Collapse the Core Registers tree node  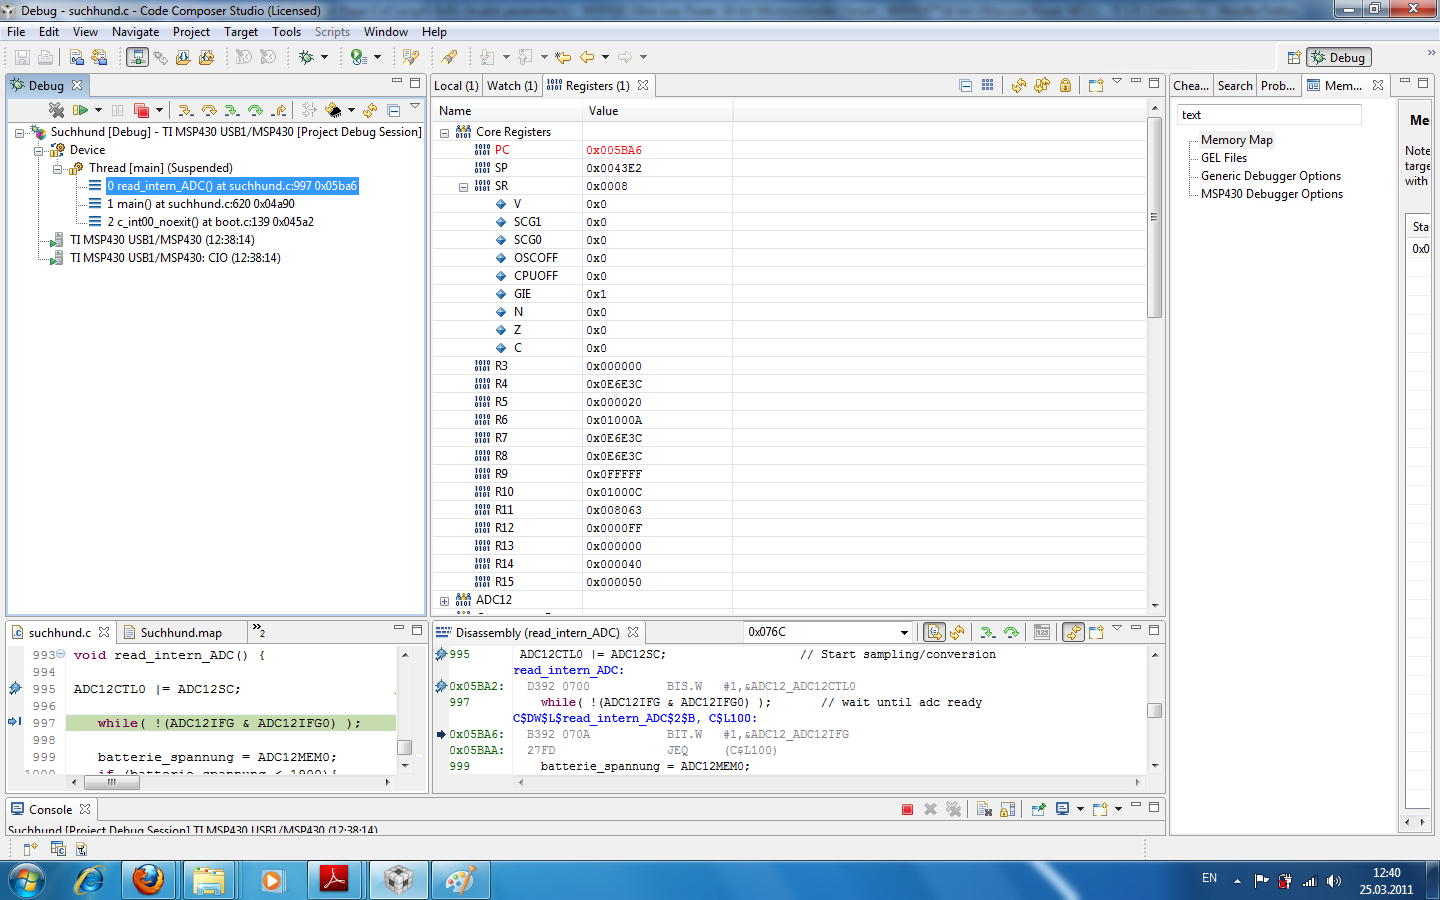[445, 132]
